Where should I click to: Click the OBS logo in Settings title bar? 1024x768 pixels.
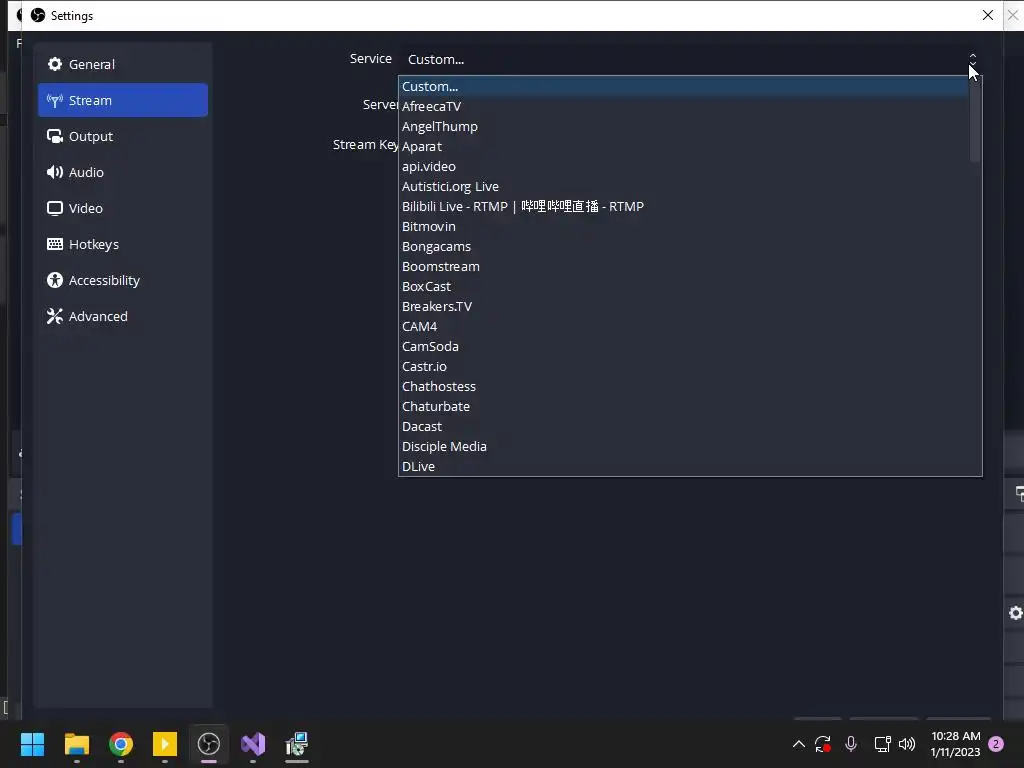pyautogui.click(x=38, y=15)
